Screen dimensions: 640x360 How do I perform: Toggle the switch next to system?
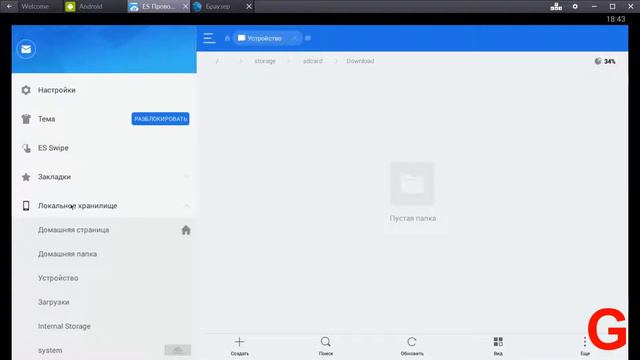coord(178,350)
